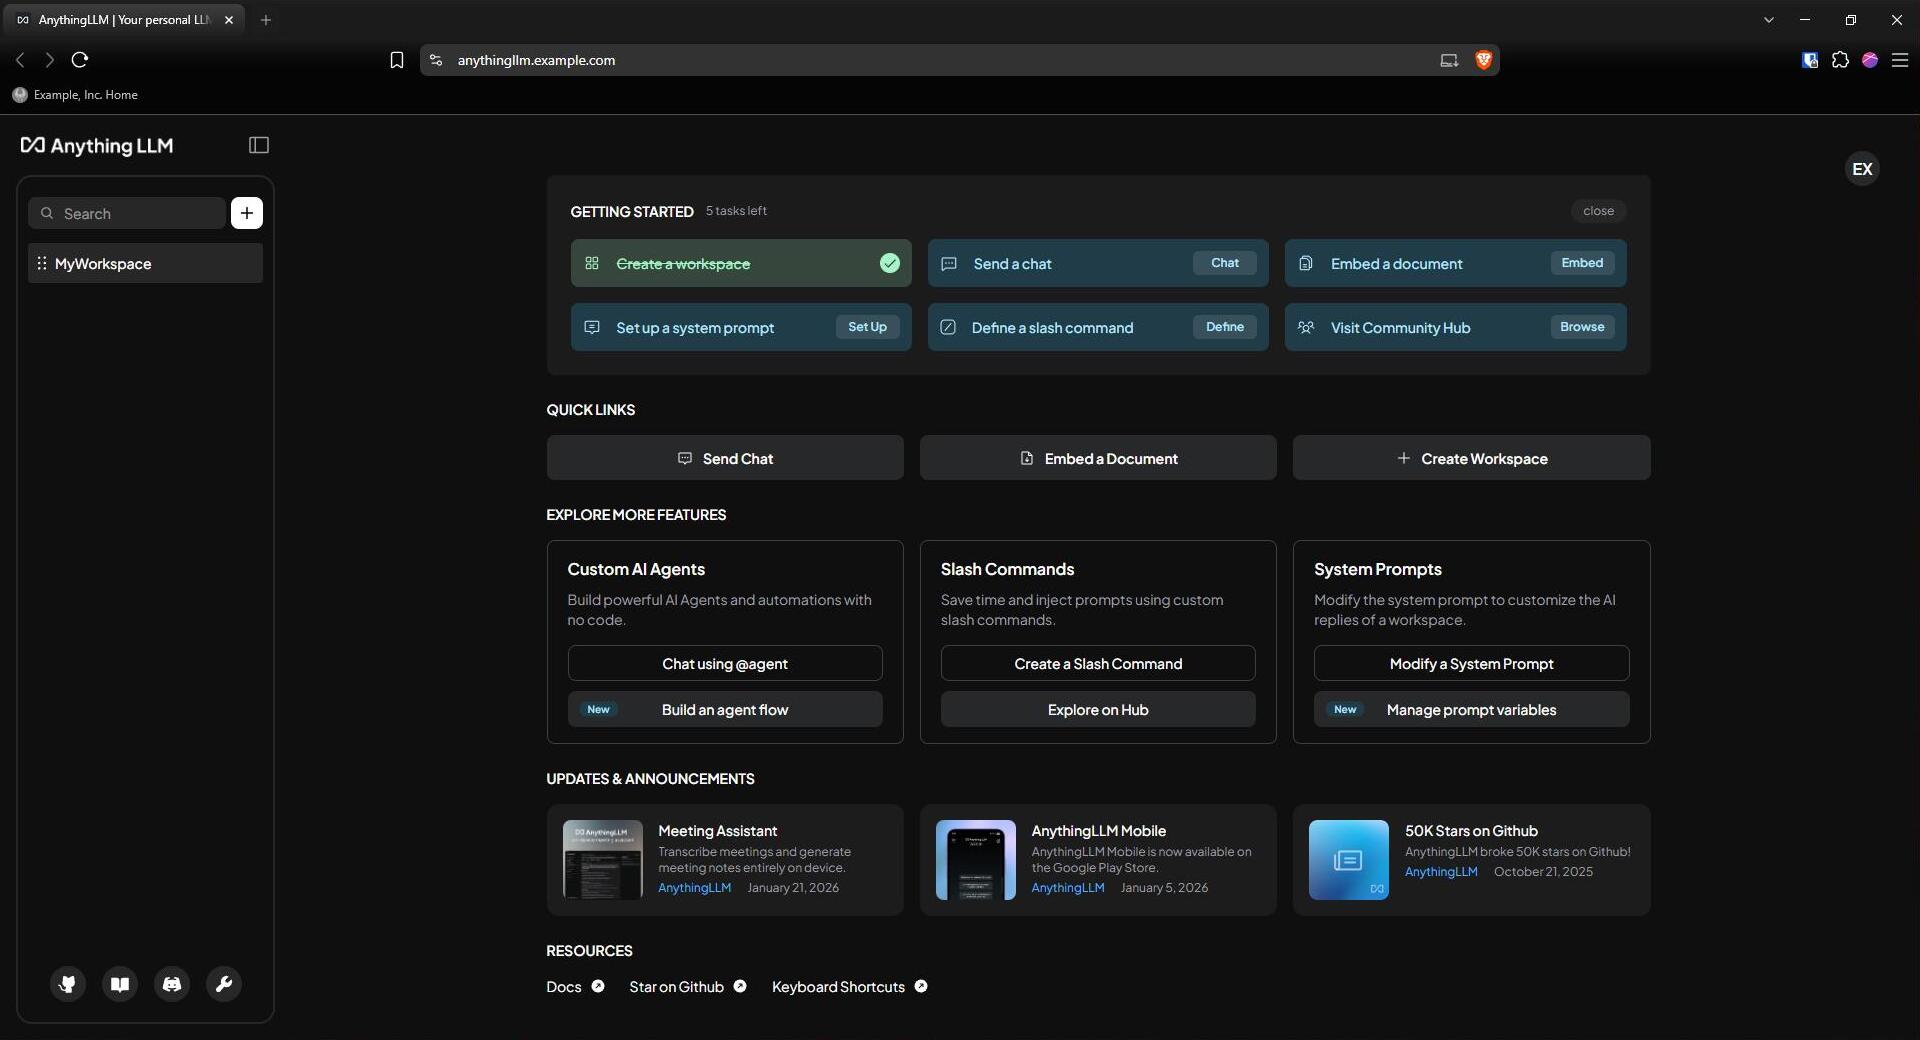1920x1040 pixels.
Task: Select the AnythingLLM browser tab
Action: (x=125, y=20)
